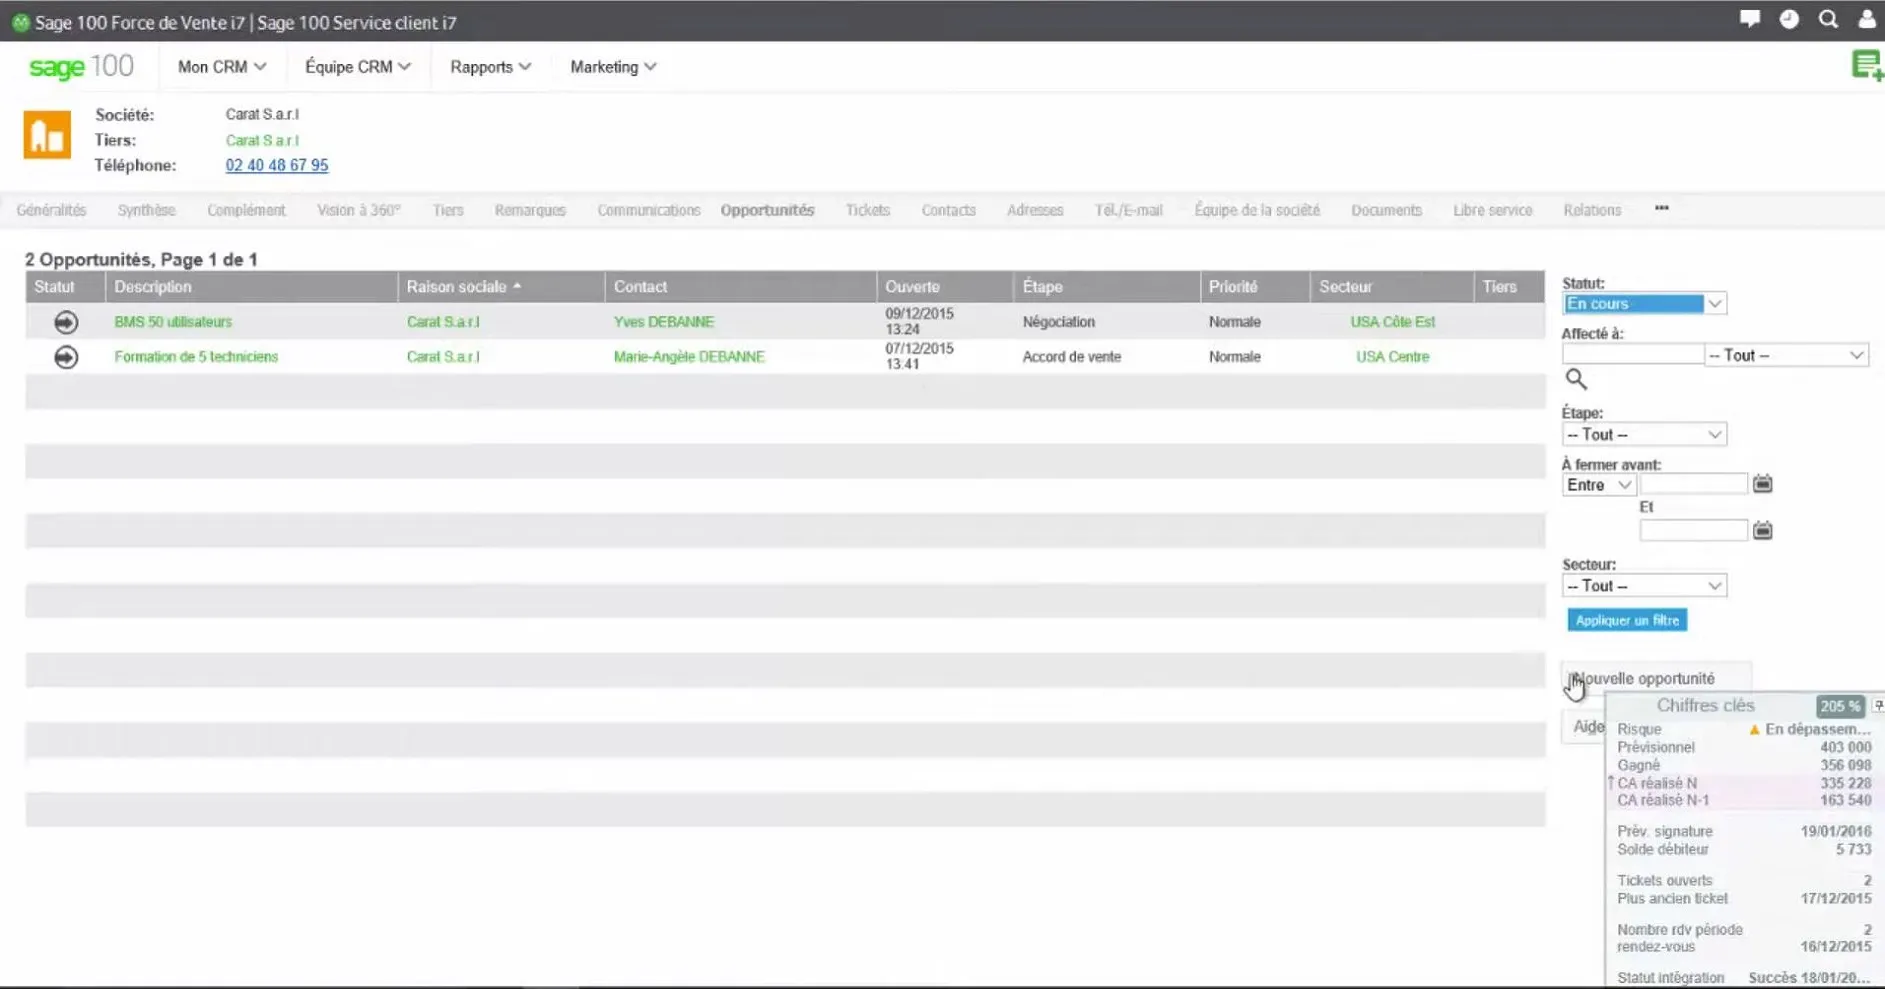Click the magnifier icon under Affecté à

[1576, 379]
